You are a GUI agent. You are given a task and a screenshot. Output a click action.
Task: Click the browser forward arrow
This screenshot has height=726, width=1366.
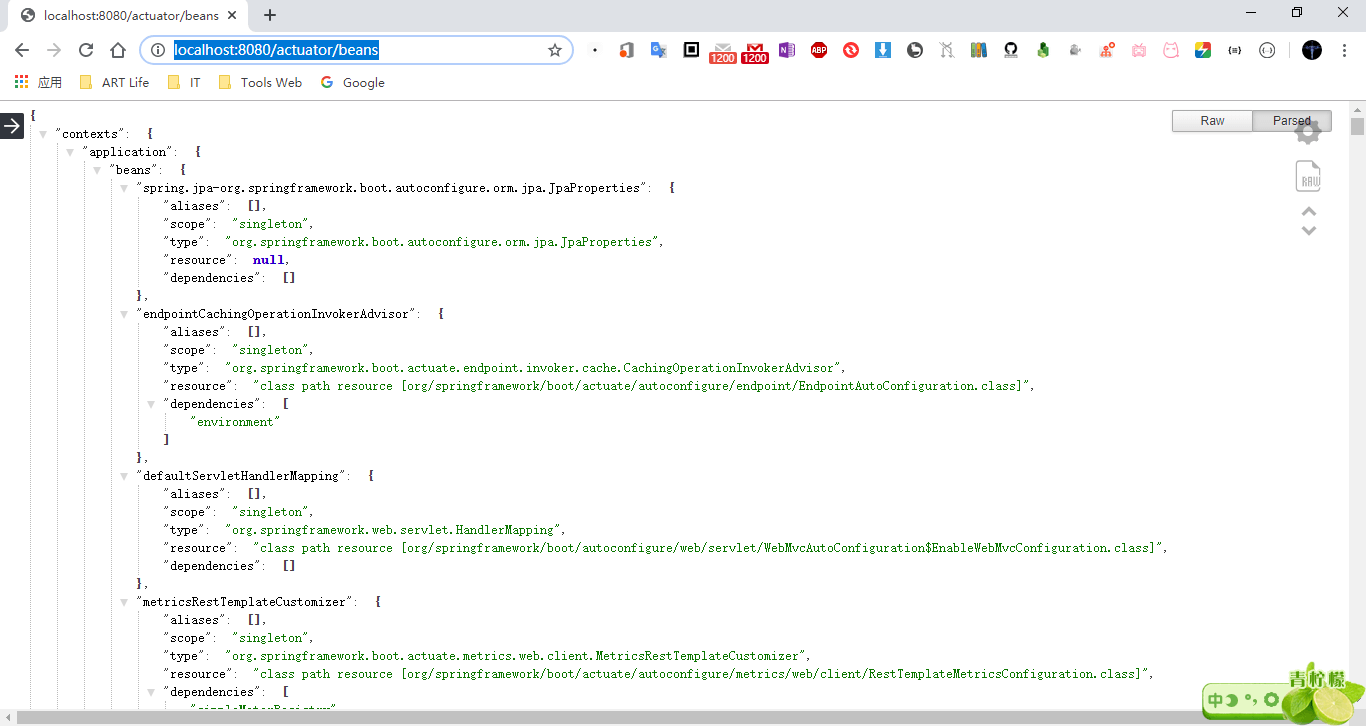pos(54,50)
